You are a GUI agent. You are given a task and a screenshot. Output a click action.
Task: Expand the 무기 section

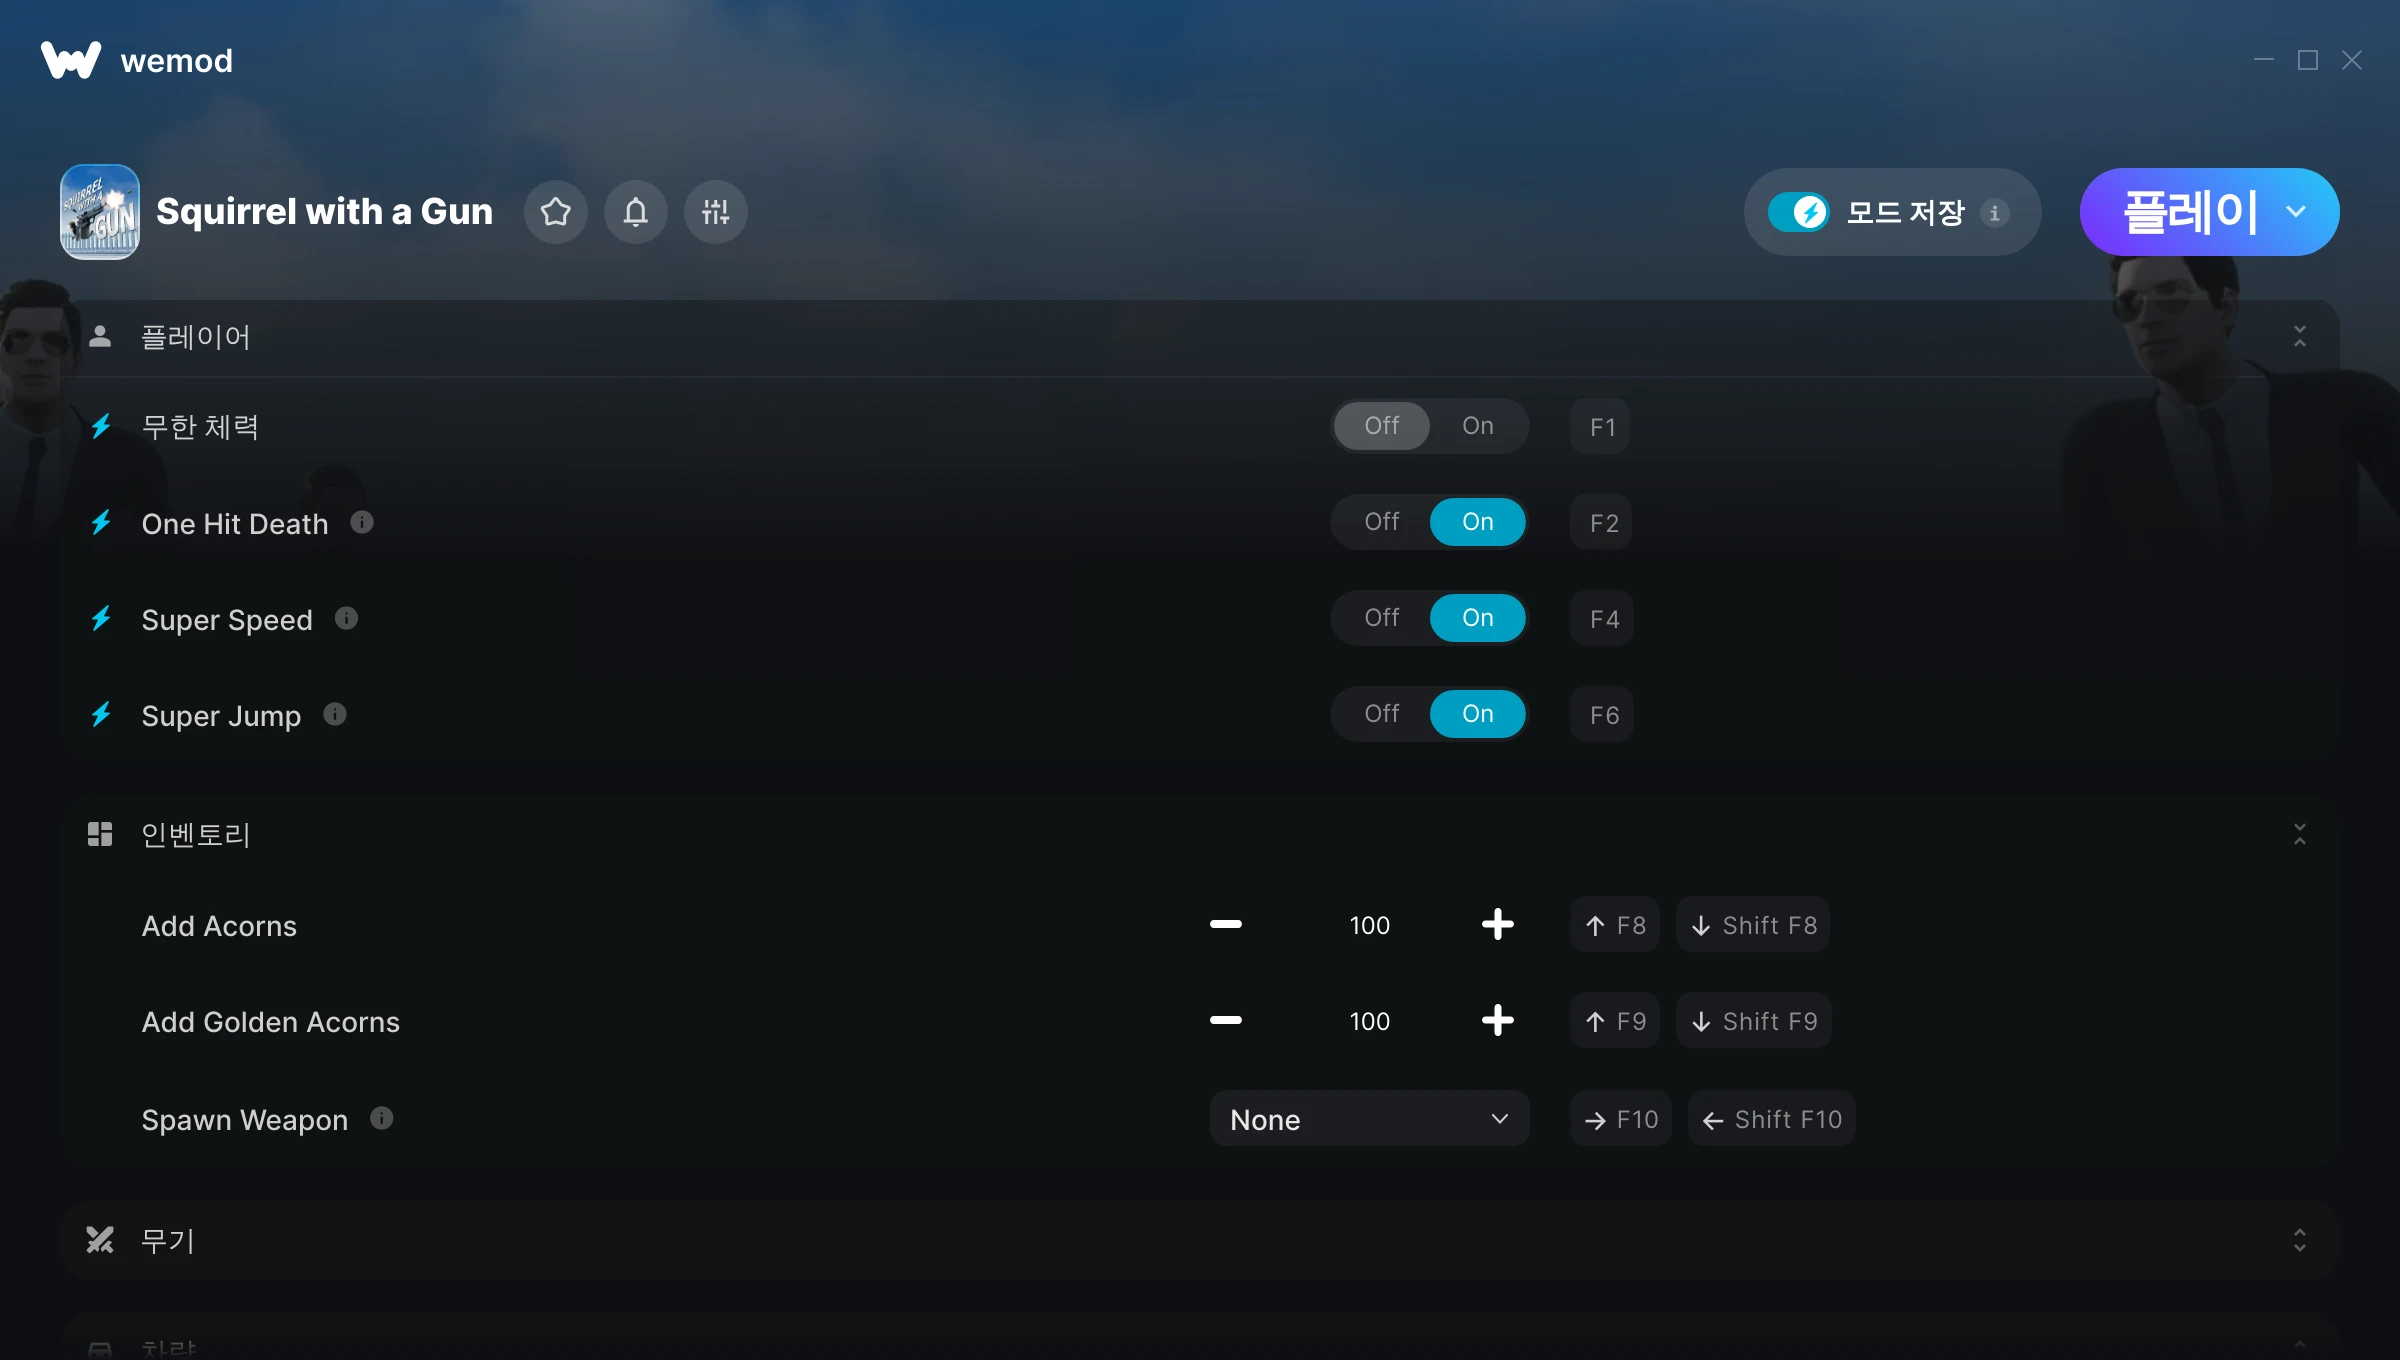pyautogui.click(x=2300, y=1240)
